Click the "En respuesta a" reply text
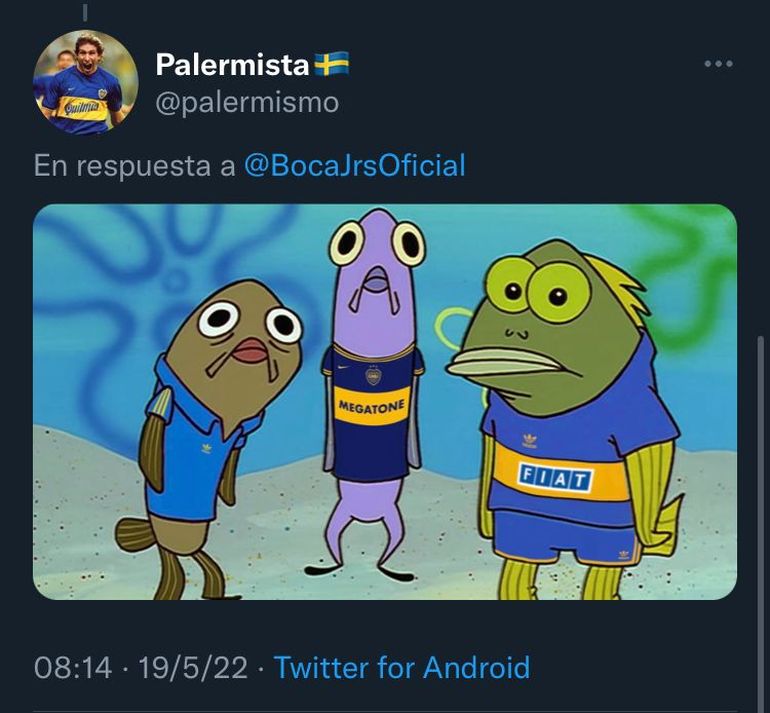The width and height of the screenshot is (770, 713). point(135,165)
